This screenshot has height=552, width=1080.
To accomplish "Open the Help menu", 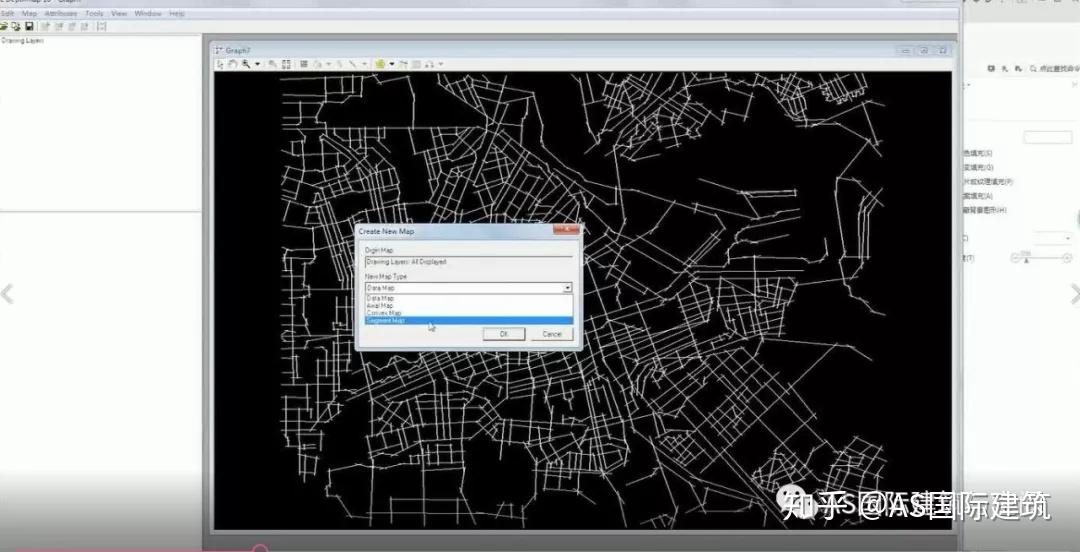I will 176,13.
